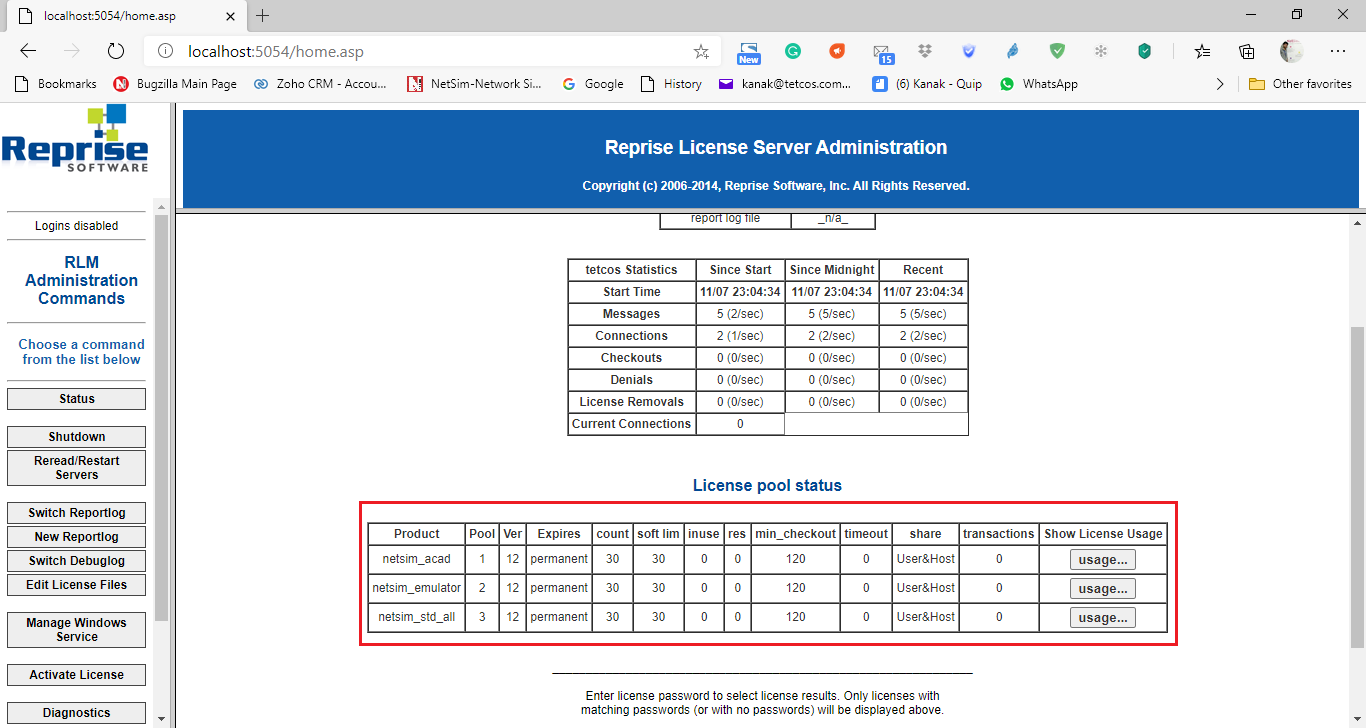Open the Favorites list
Image resolution: width=1366 pixels, height=728 pixels.
coord(1203,51)
